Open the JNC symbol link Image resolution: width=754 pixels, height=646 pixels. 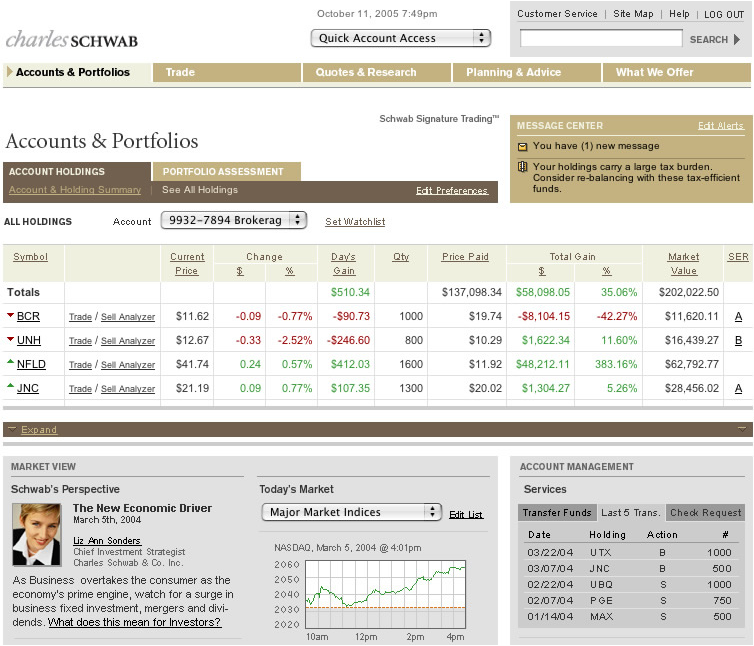click(28, 389)
